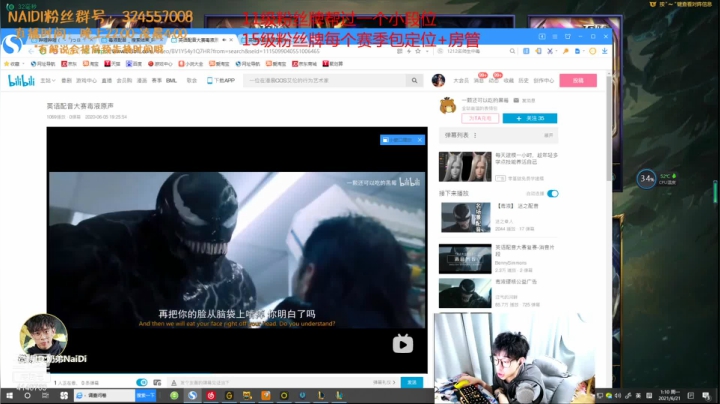Open 会员购 in bilibili nav
This screenshot has width=720, height=404.
tap(124, 80)
